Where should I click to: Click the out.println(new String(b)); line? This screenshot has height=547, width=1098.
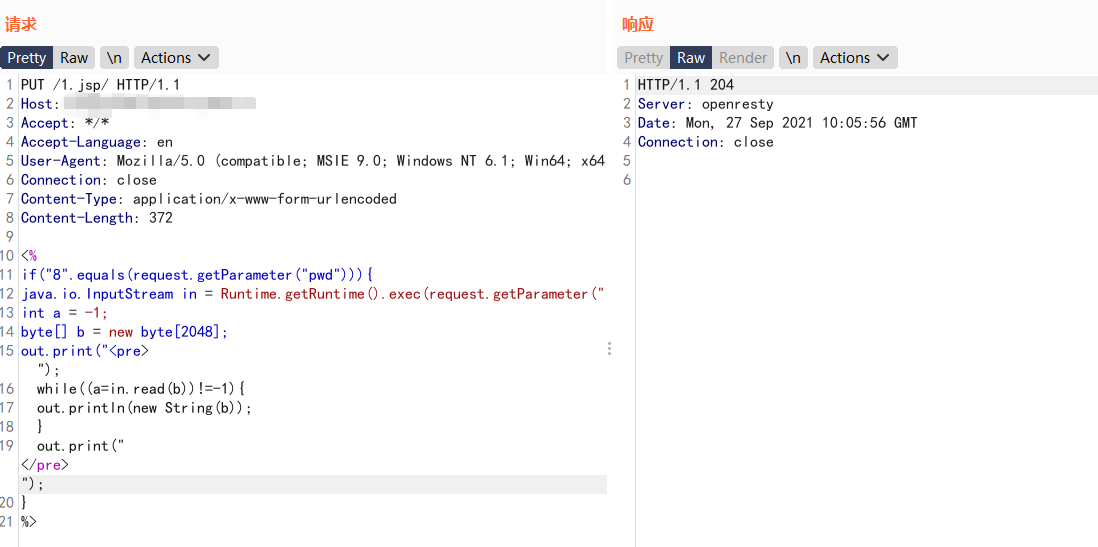pos(144,408)
